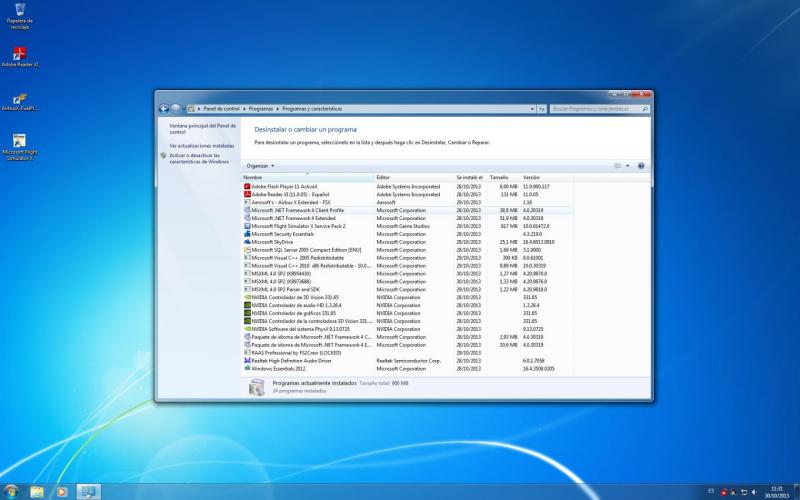Screen dimensions: 800x500
Task: Sort by the Tamaño column header
Action: [x=504, y=178]
